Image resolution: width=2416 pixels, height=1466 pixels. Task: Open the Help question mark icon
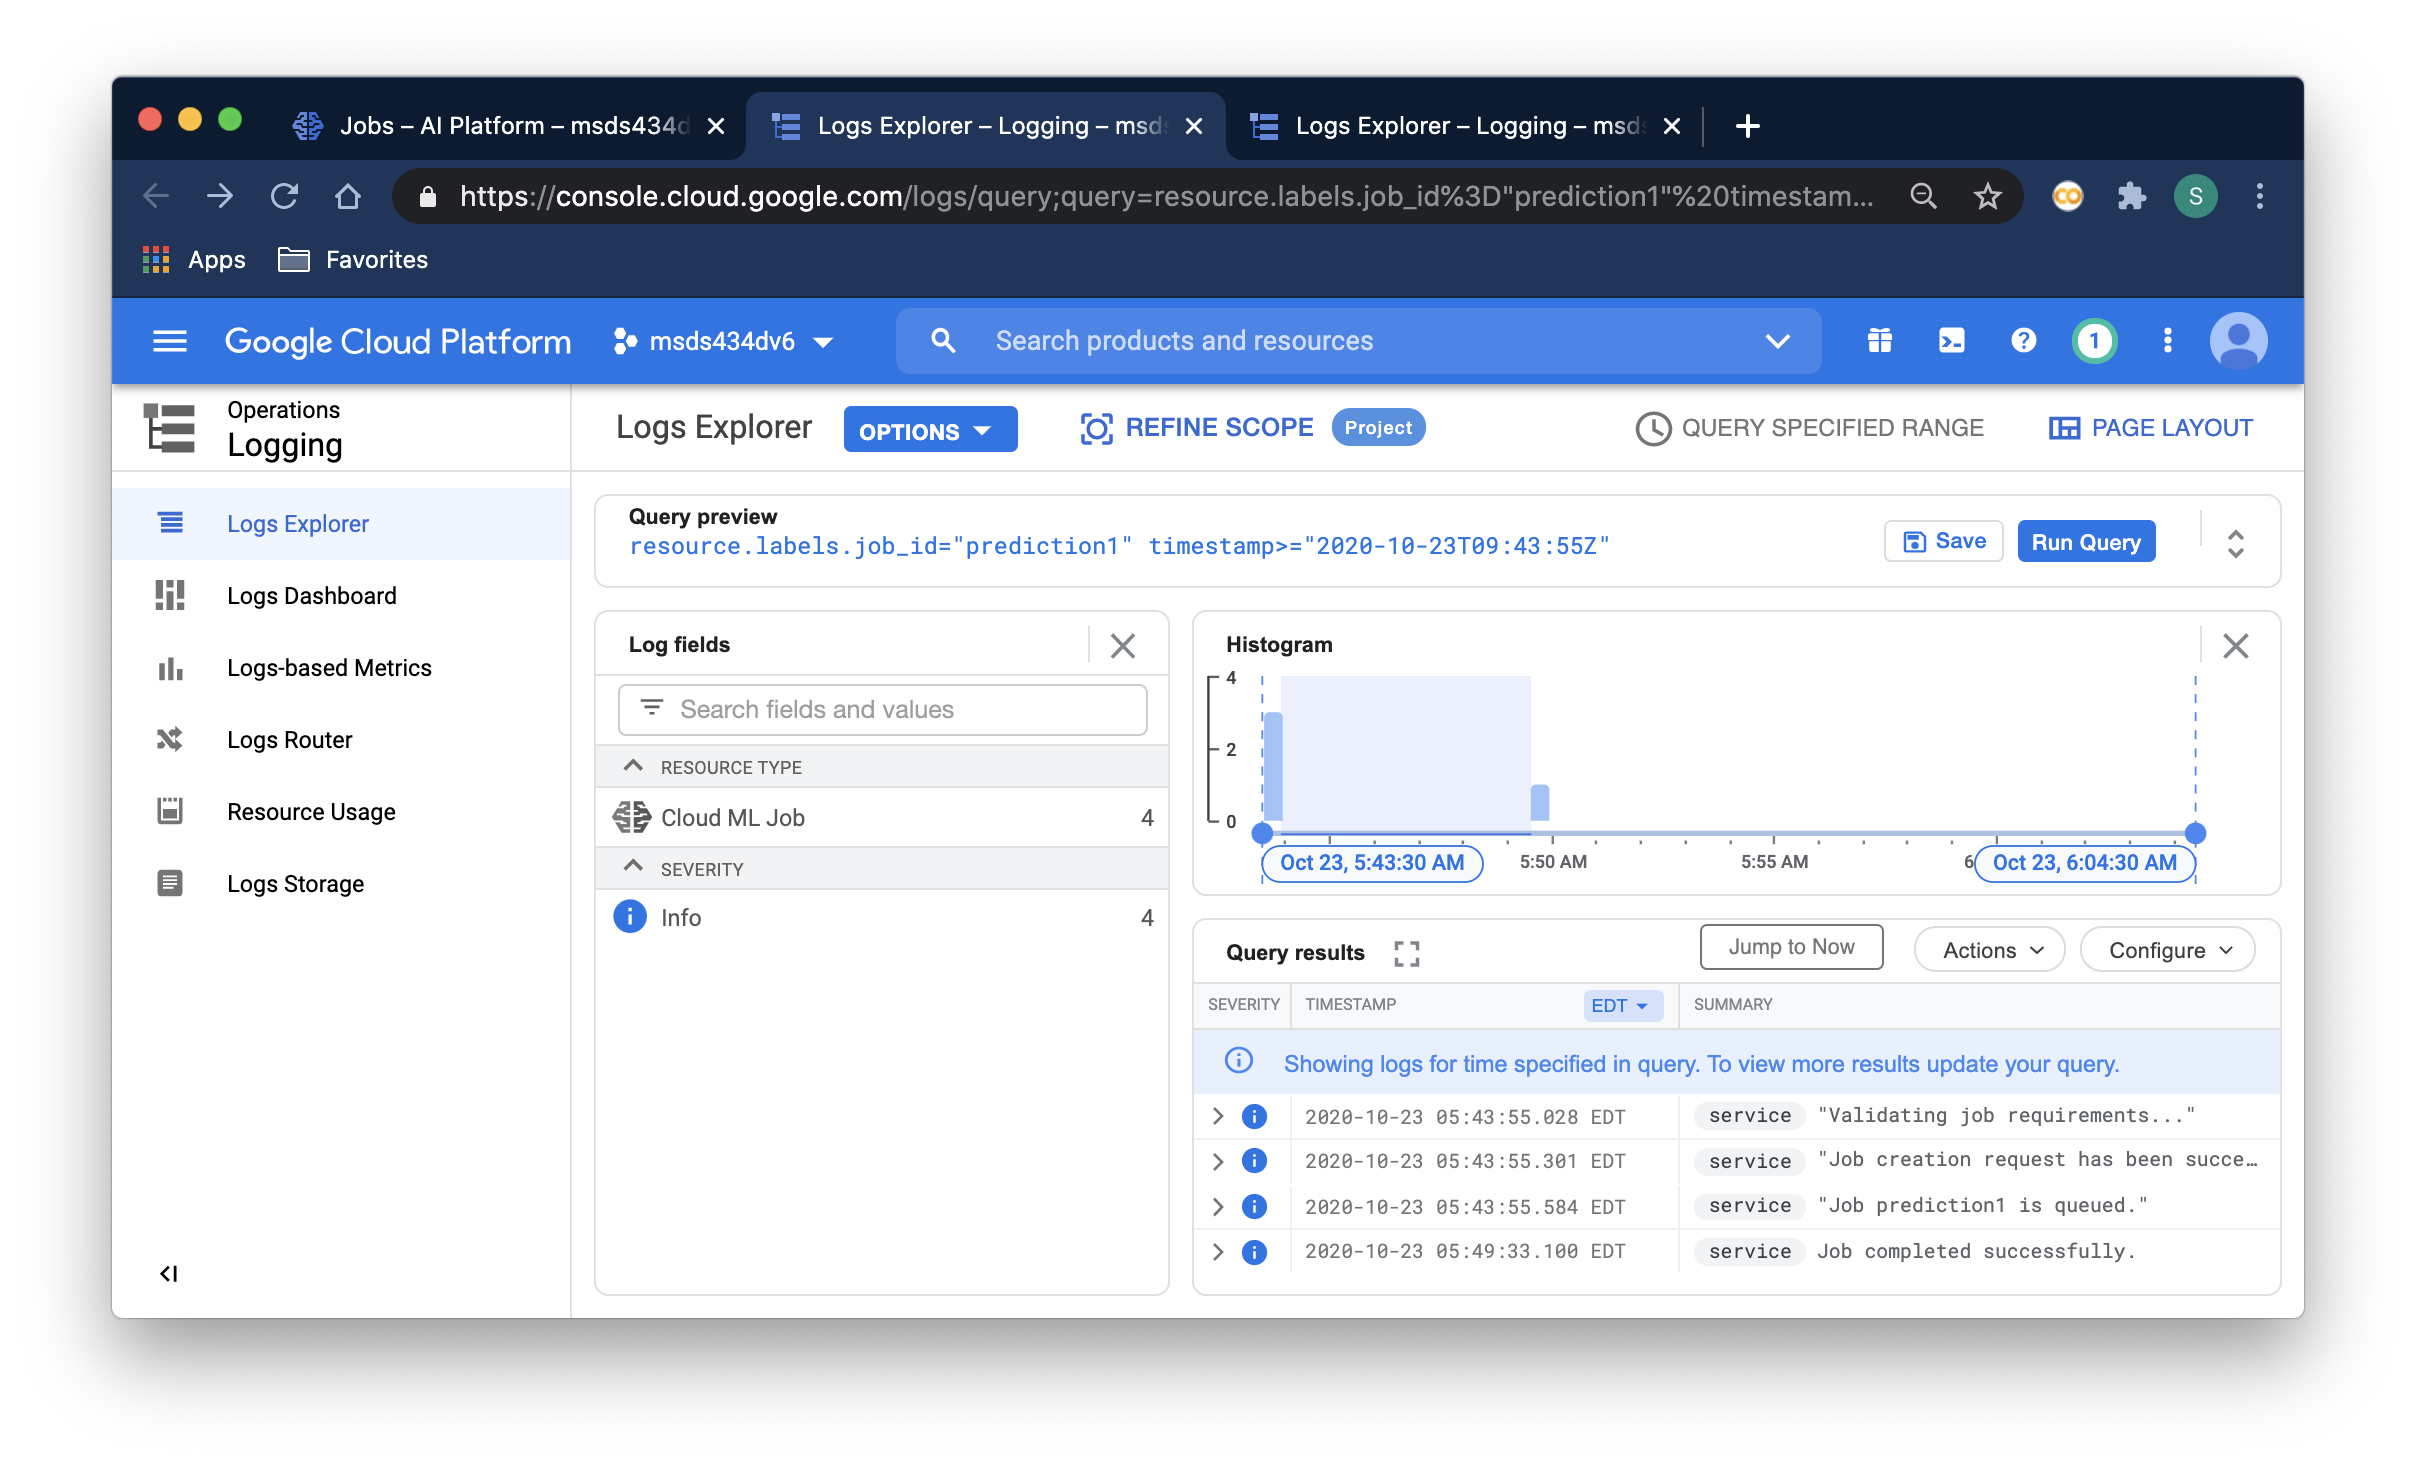[x=2022, y=341]
